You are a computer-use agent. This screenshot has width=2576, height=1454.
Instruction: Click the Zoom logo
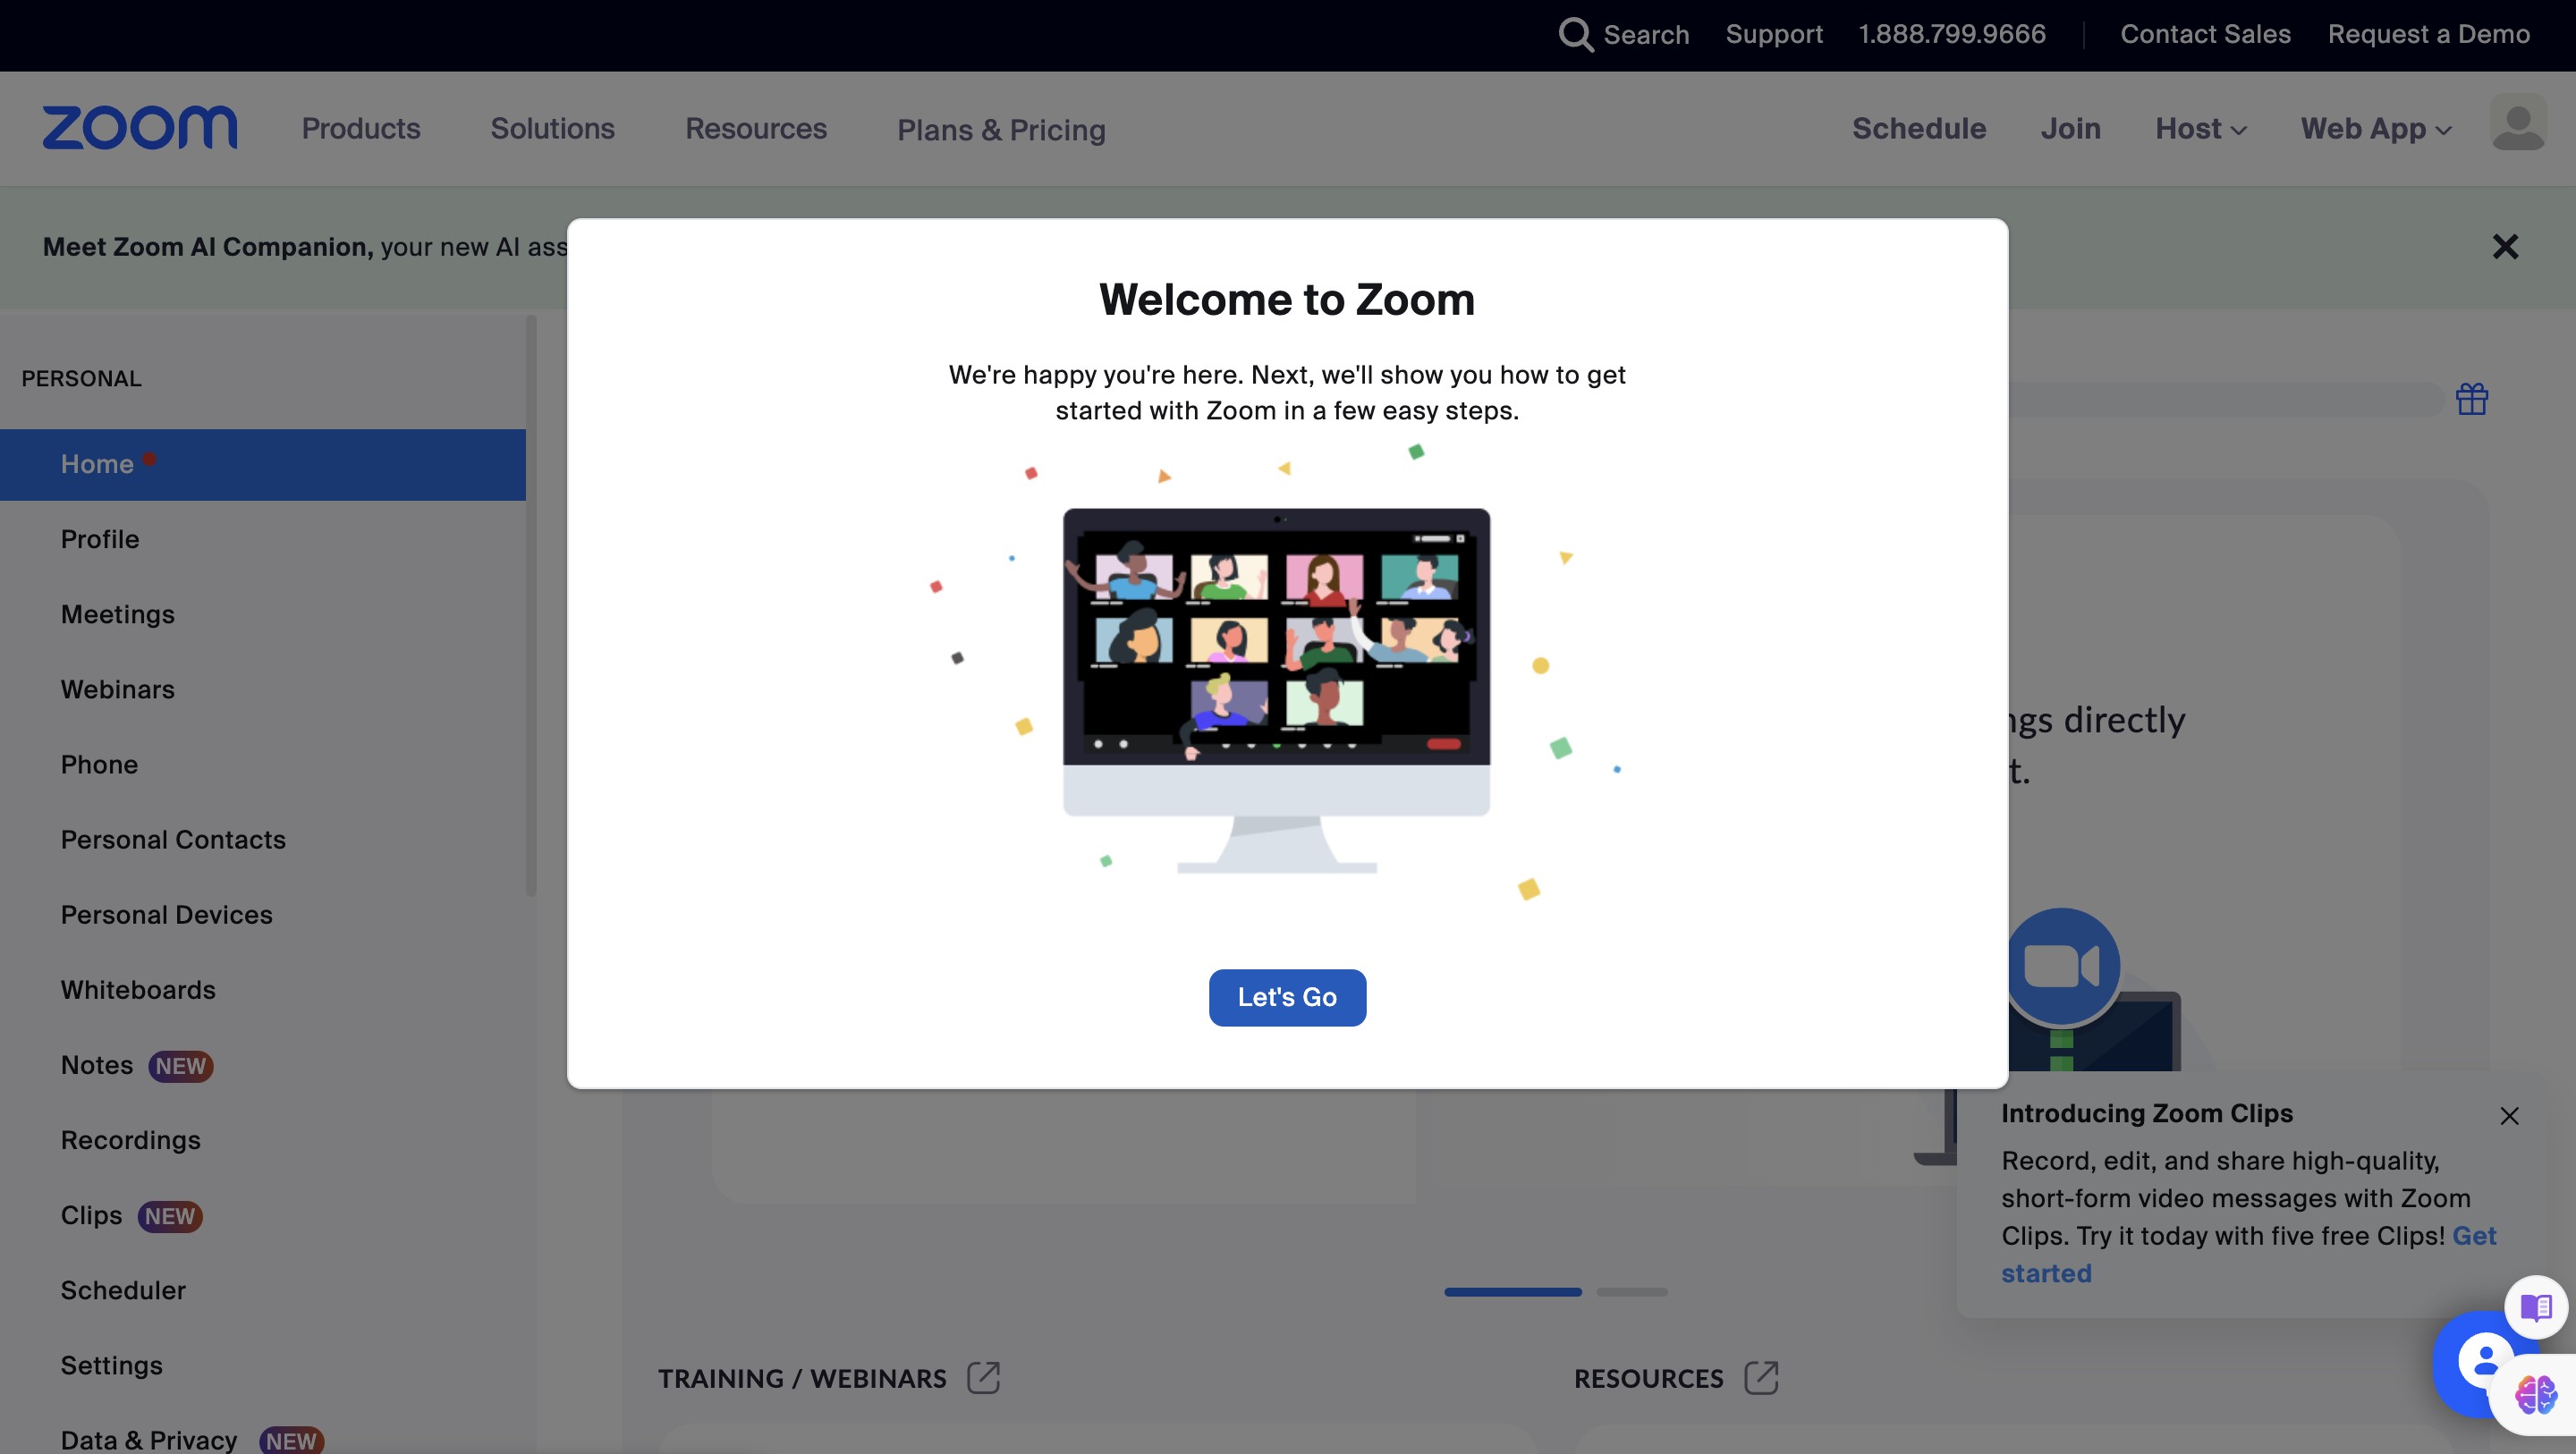(x=139, y=128)
